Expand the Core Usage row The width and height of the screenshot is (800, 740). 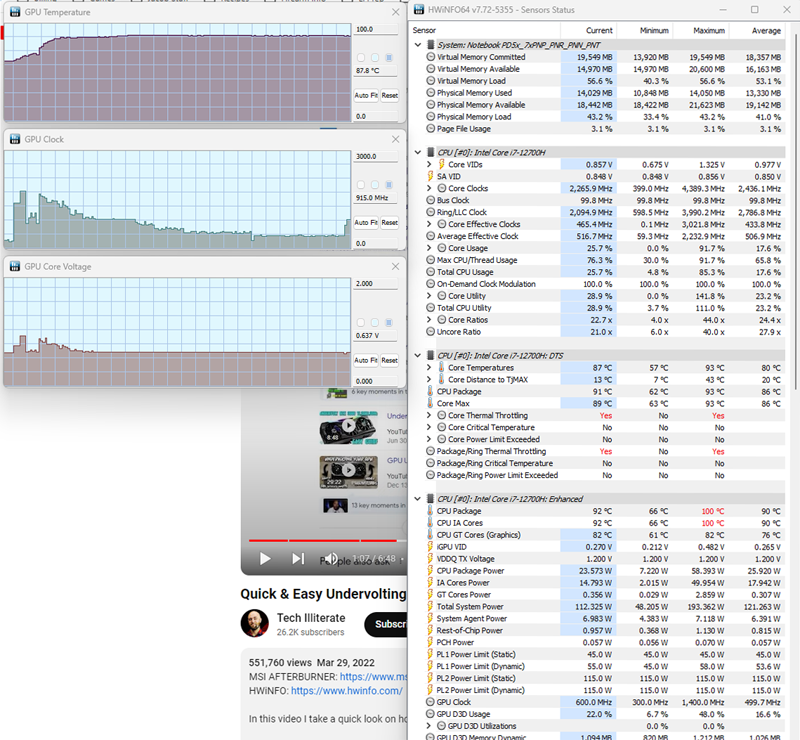[429, 248]
